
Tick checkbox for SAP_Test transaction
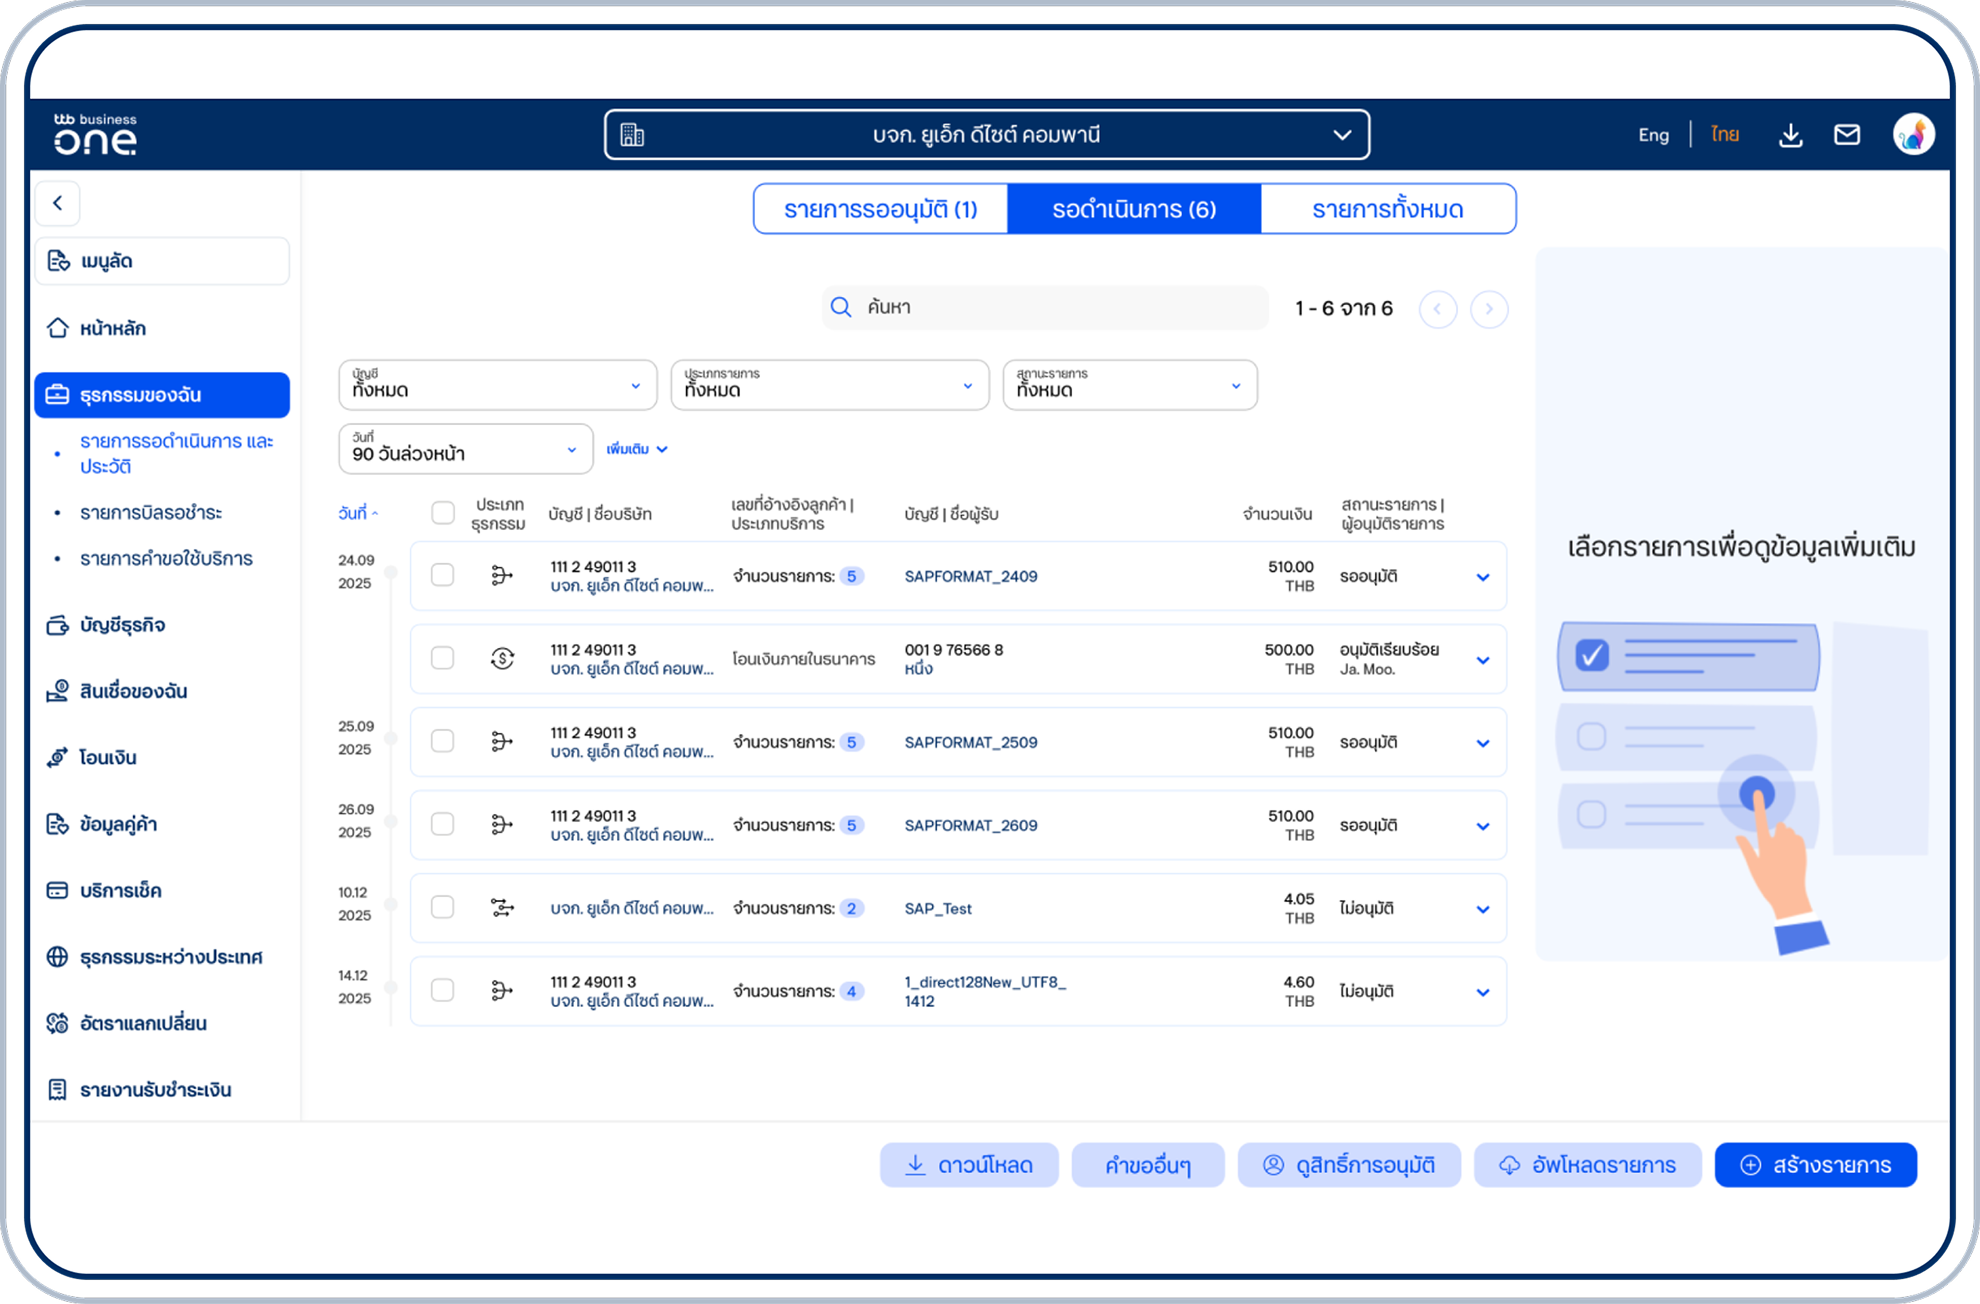pyautogui.click(x=442, y=907)
